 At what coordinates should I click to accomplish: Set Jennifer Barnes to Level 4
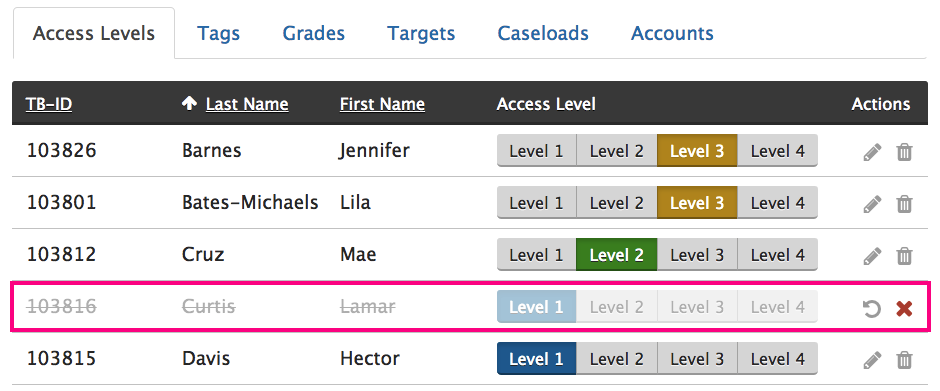778,151
